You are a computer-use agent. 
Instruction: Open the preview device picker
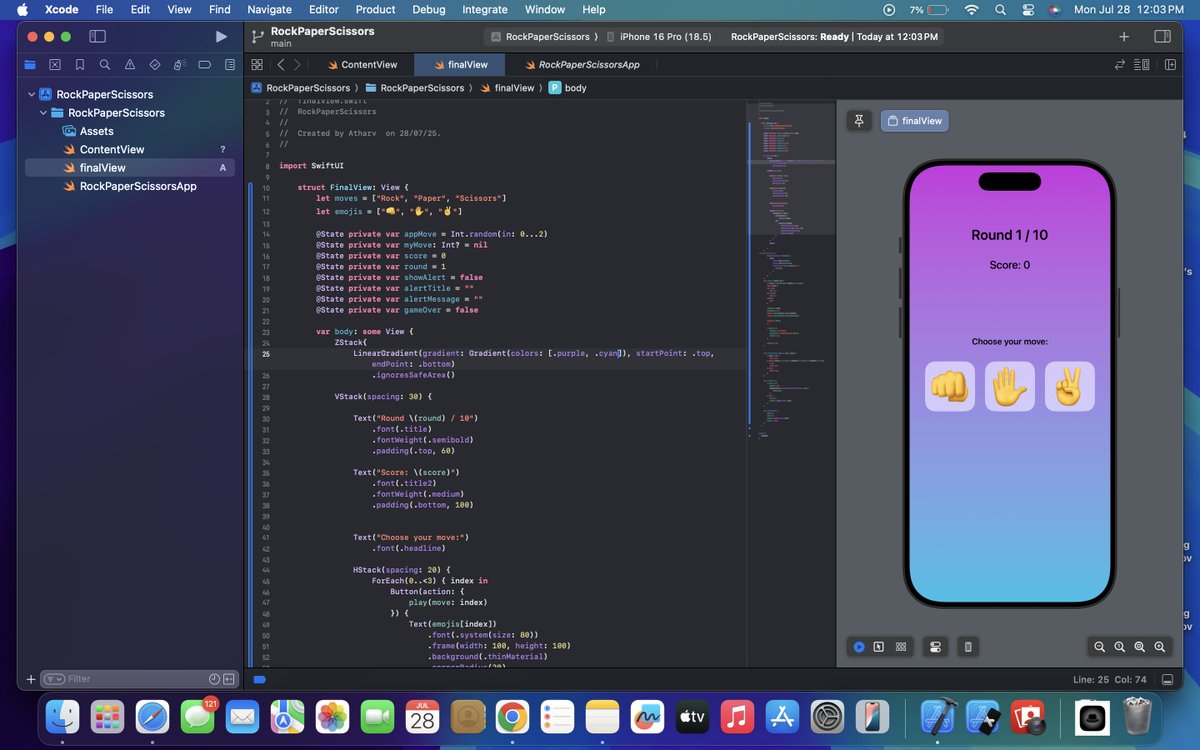[968, 647]
